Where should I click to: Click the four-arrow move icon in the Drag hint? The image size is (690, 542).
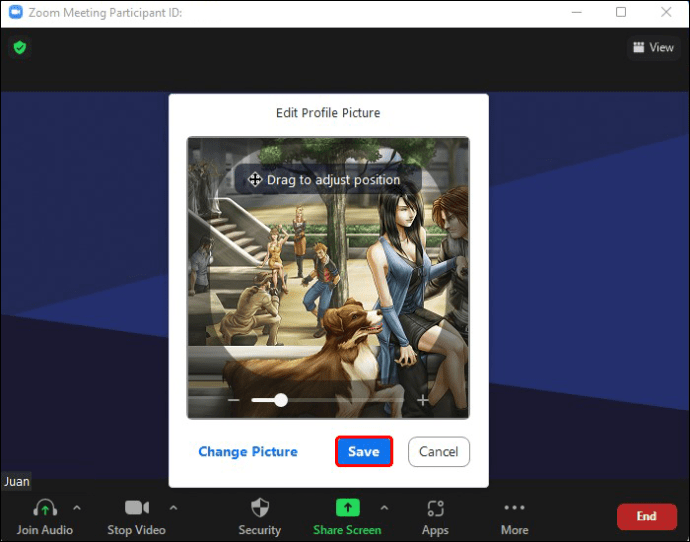tap(255, 179)
